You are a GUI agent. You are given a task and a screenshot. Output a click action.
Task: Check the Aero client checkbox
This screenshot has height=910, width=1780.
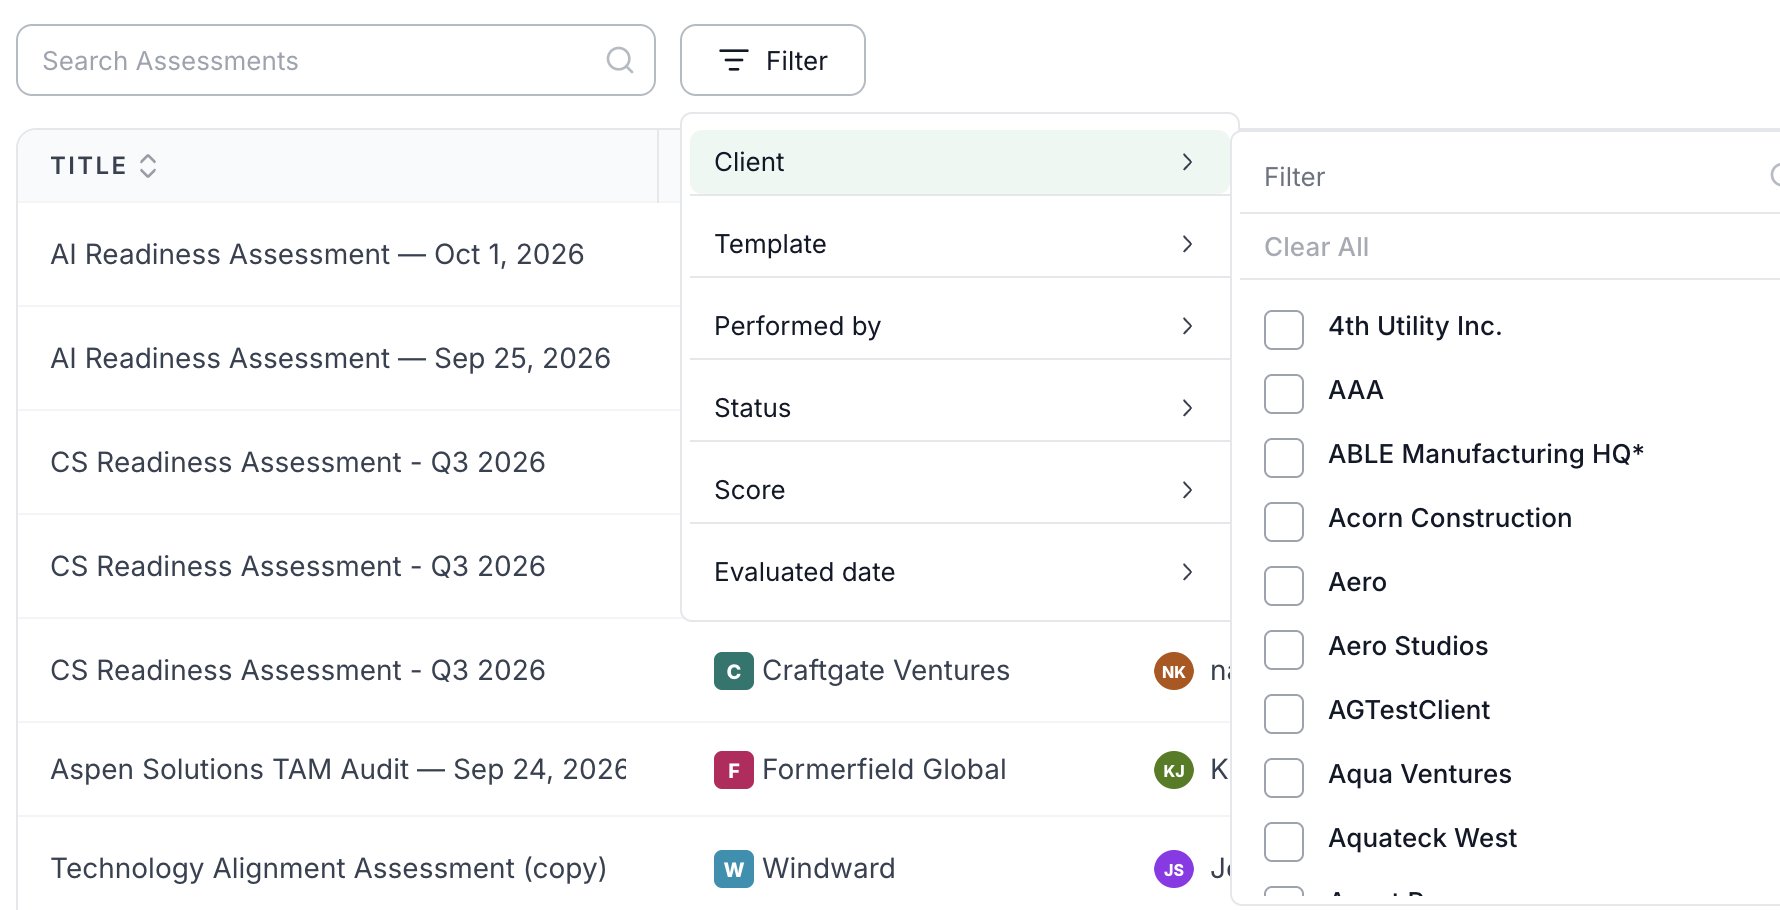tap(1284, 586)
